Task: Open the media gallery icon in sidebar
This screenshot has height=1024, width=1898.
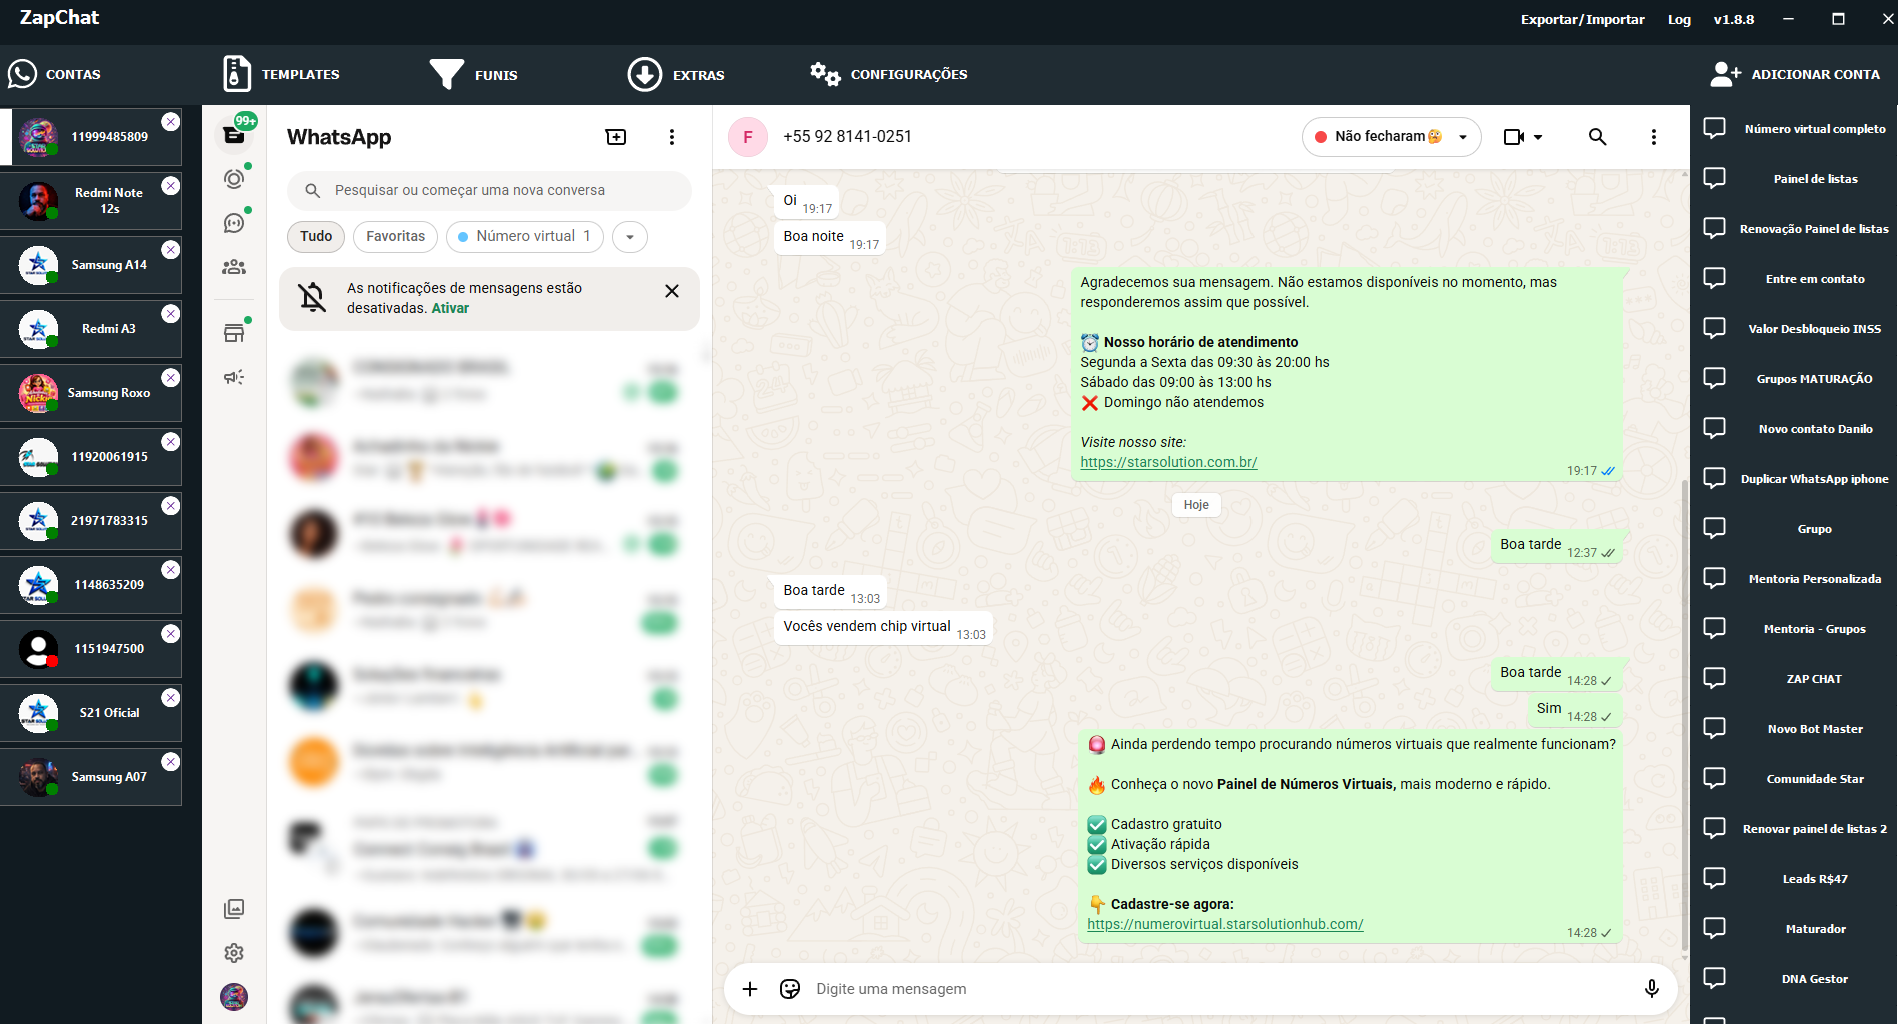Action: click(x=234, y=909)
